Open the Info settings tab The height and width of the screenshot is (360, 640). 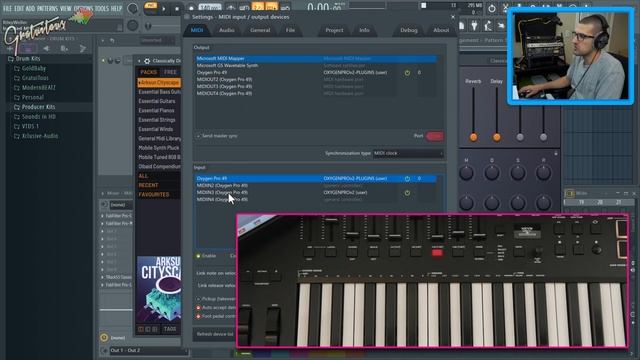(x=364, y=30)
